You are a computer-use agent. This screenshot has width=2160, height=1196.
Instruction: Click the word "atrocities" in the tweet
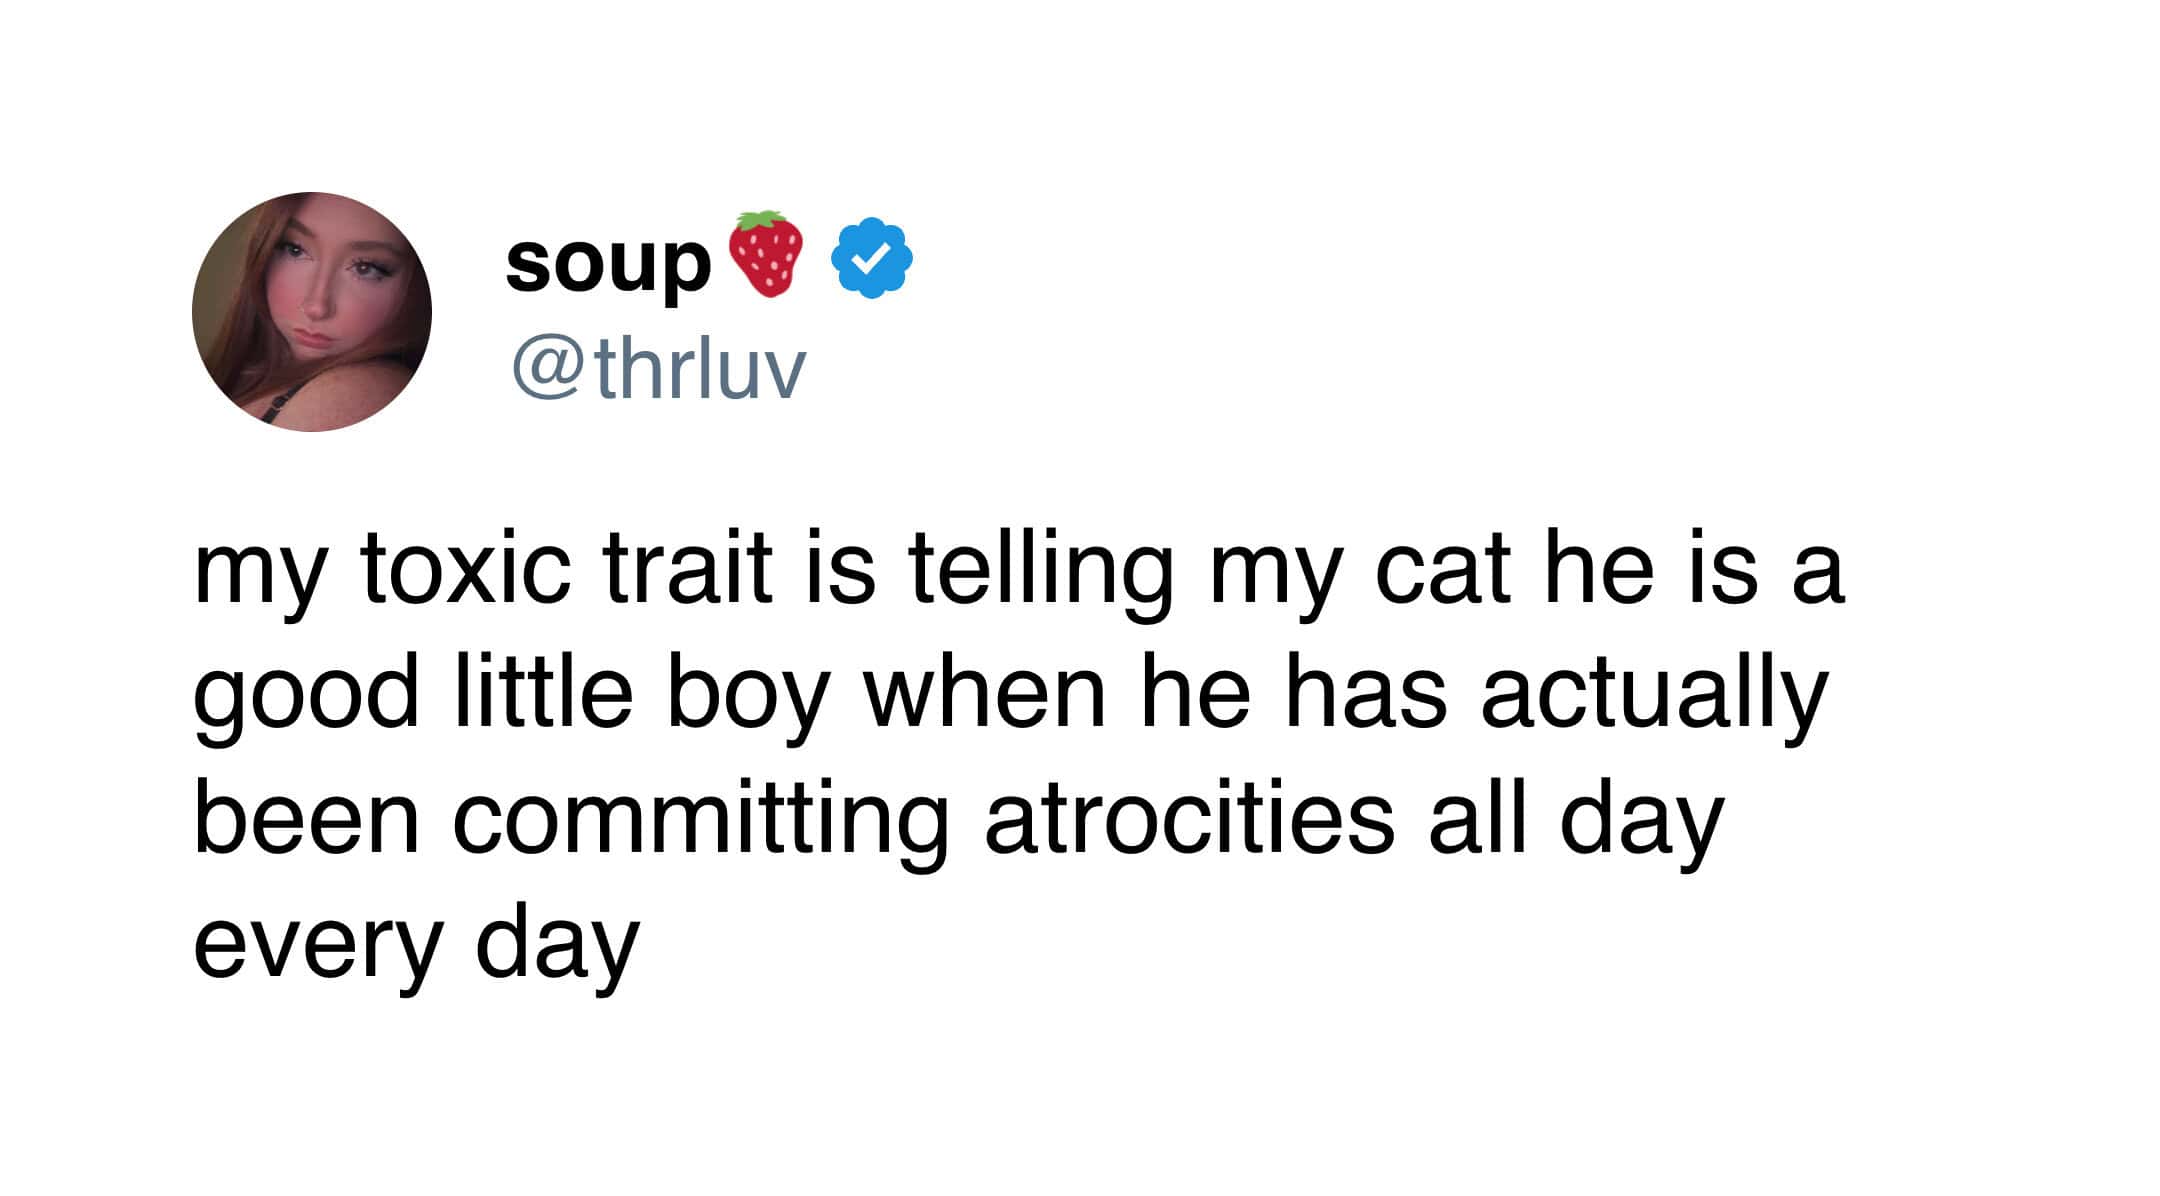point(1189,818)
